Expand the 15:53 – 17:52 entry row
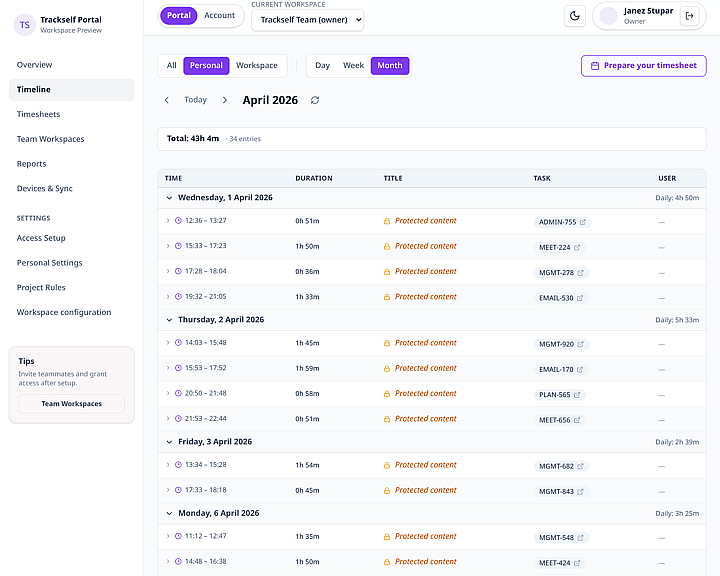This screenshot has height=576, width=720. pos(168,367)
